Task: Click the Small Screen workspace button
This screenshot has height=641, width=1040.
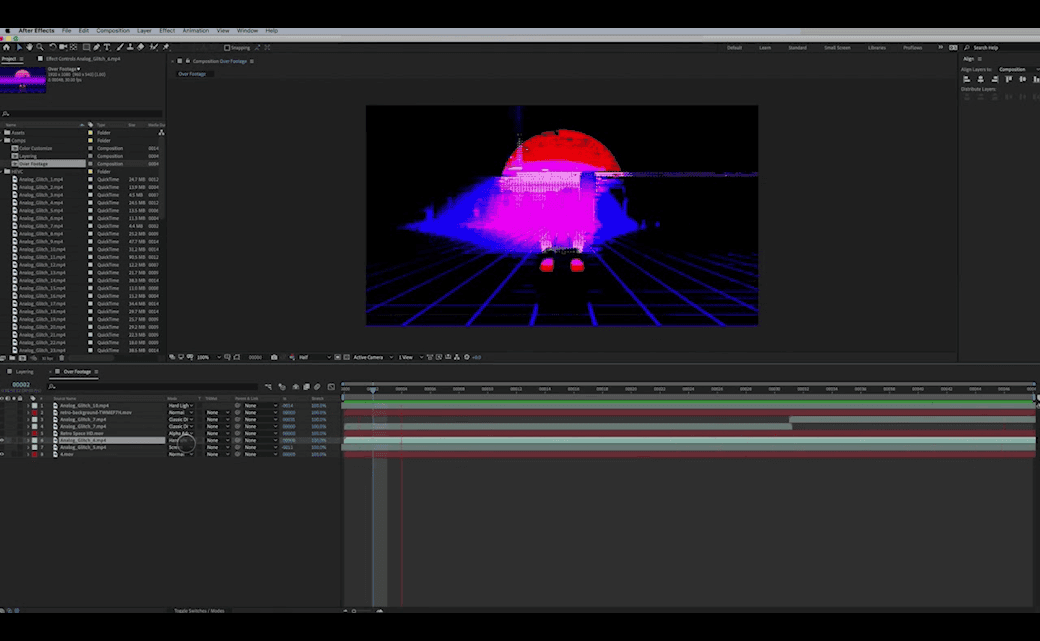Action: tap(837, 48)
